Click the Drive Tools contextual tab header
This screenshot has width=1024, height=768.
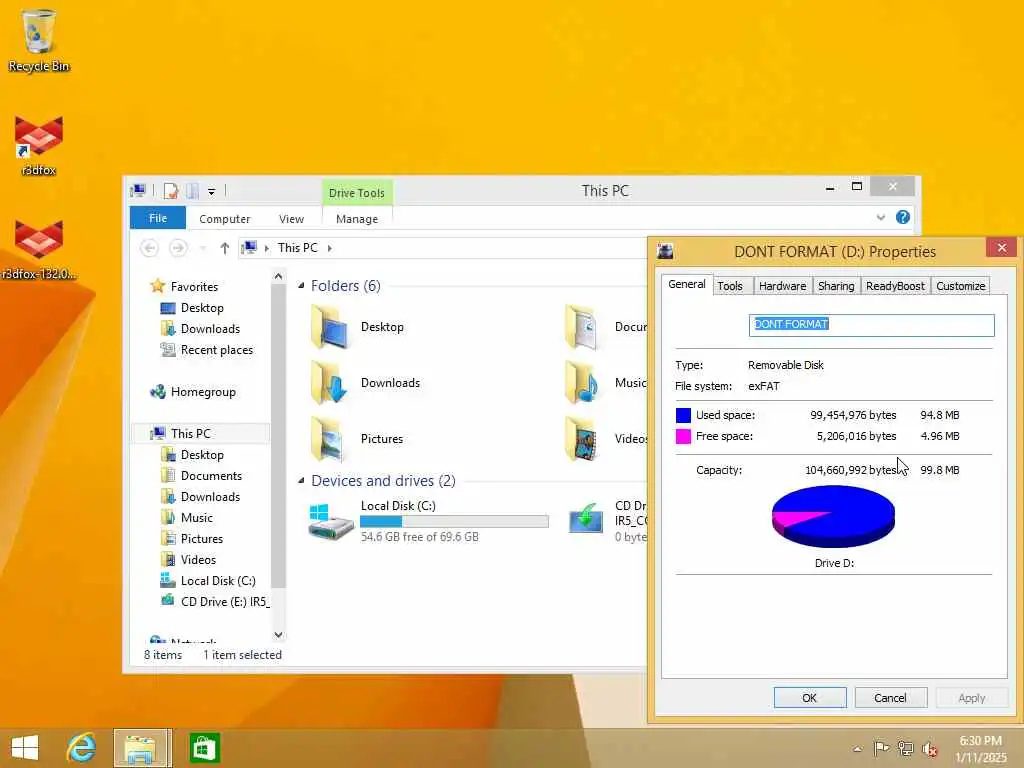click(357, 193)
